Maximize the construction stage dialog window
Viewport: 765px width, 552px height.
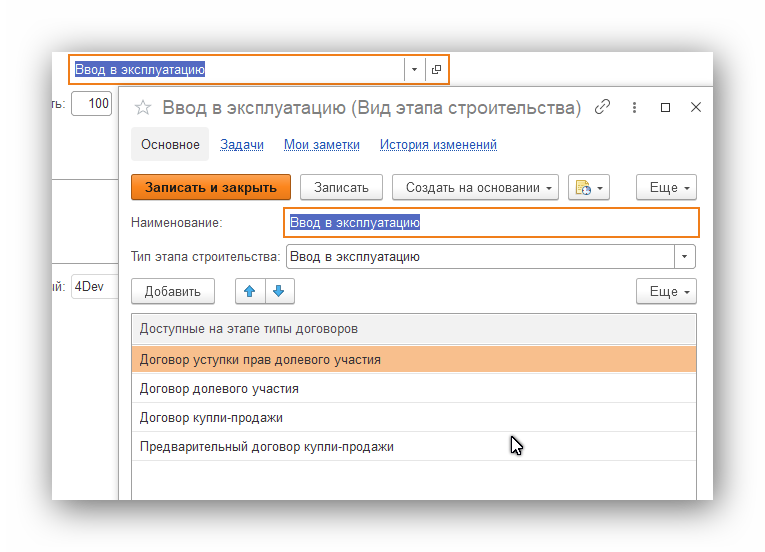[x=666, y=108]
